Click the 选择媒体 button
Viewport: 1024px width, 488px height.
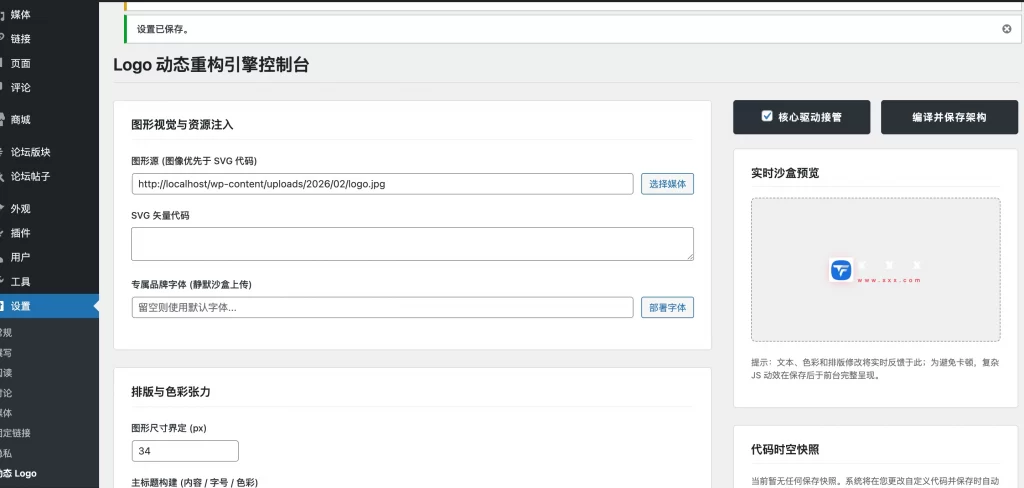pos(667,184)
